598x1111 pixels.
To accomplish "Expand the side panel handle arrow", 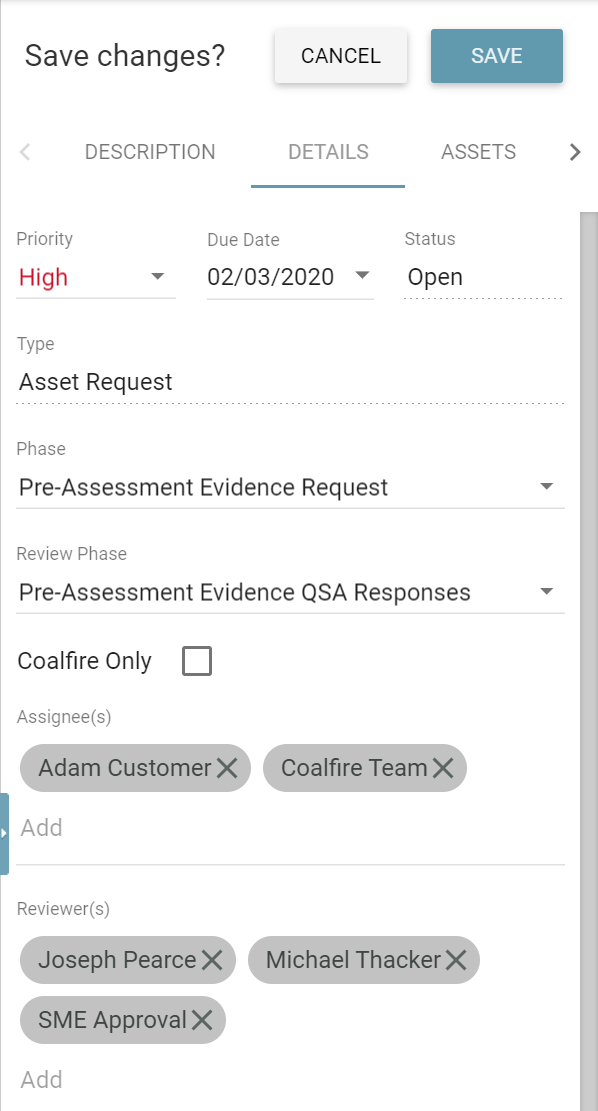I will point(4,834).
